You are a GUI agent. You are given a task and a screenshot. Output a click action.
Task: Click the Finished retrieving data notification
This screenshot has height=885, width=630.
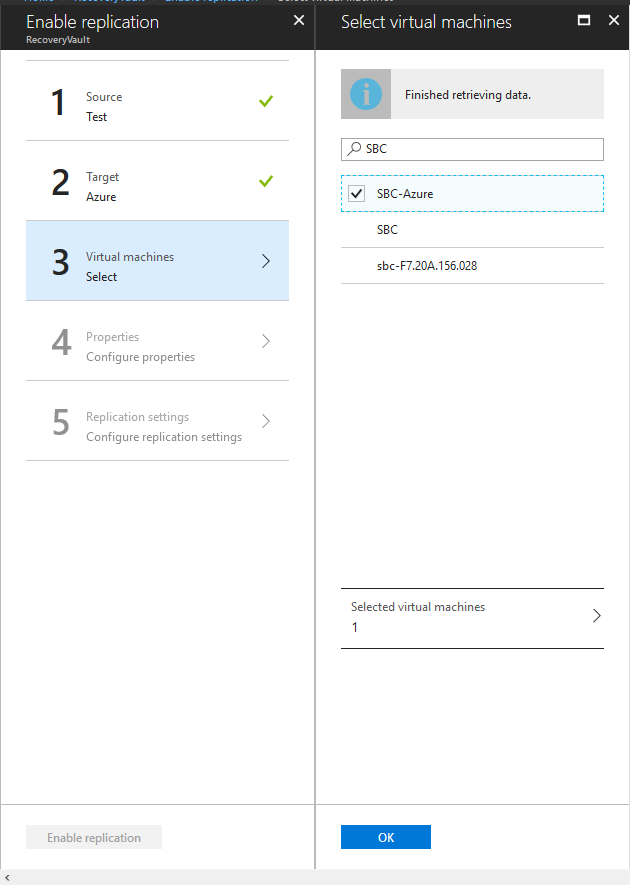[472, 94]
